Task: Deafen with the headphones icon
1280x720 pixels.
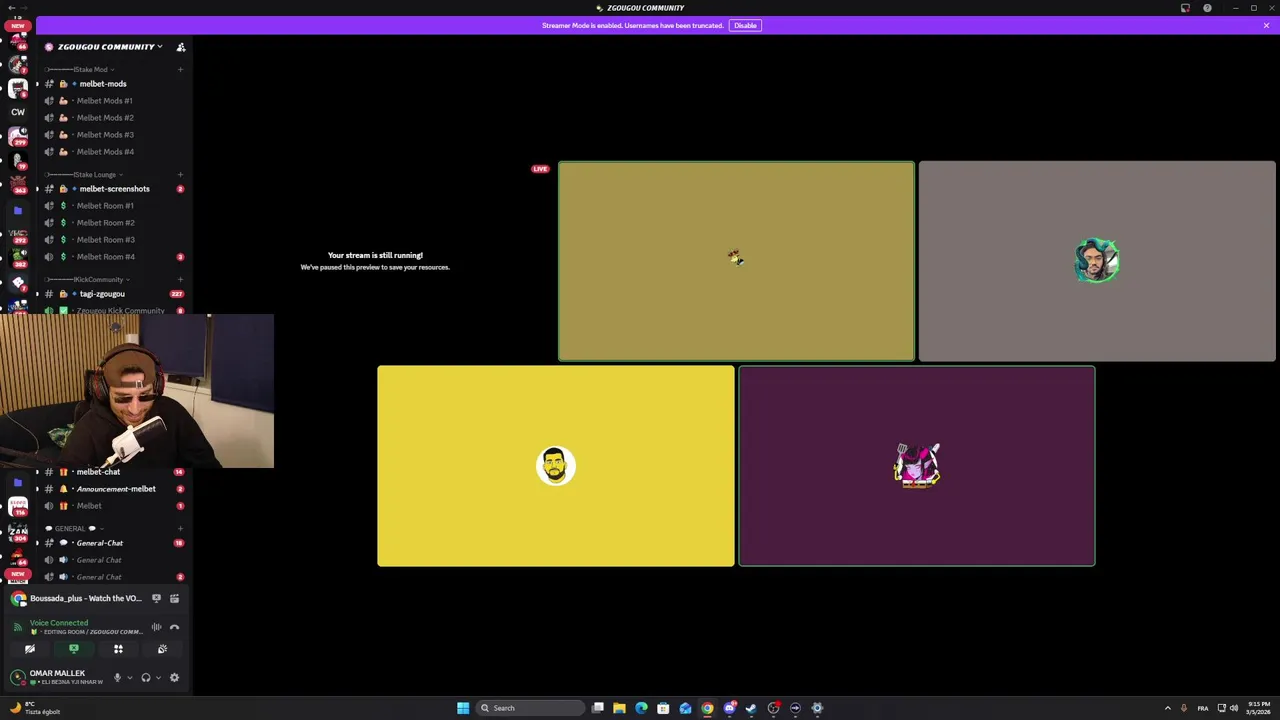Action: click(146, 678)
